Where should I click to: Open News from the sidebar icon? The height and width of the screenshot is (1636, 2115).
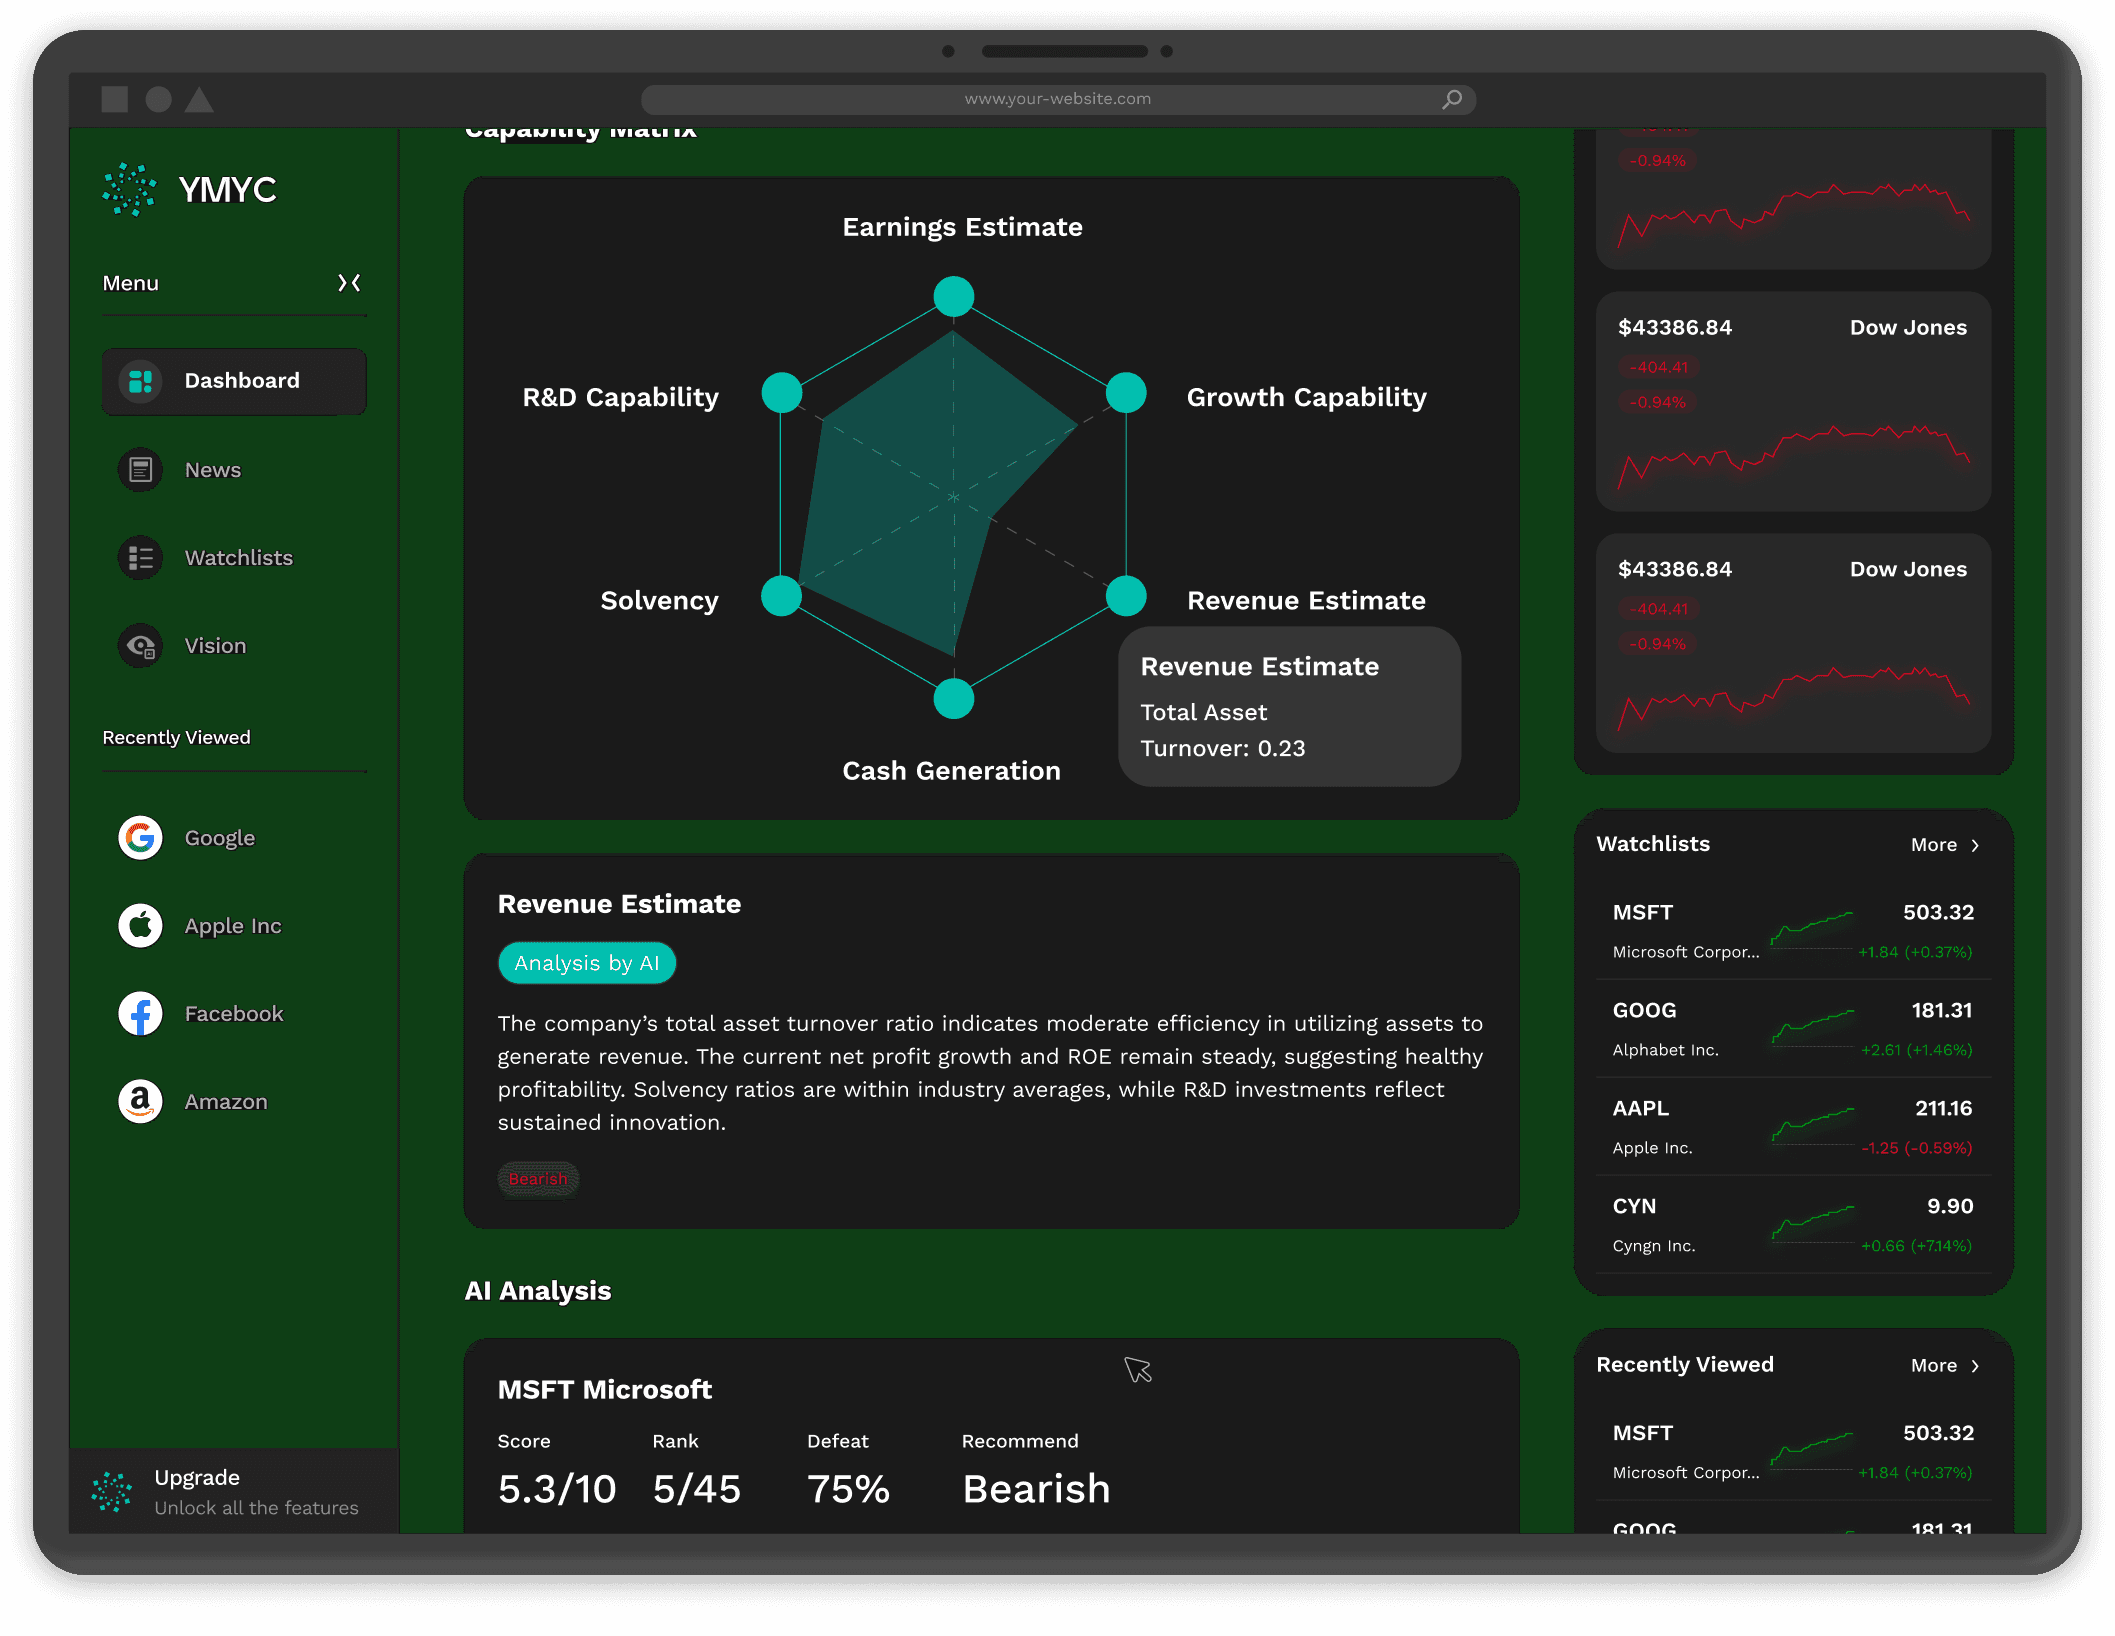[x=141, y=470]
